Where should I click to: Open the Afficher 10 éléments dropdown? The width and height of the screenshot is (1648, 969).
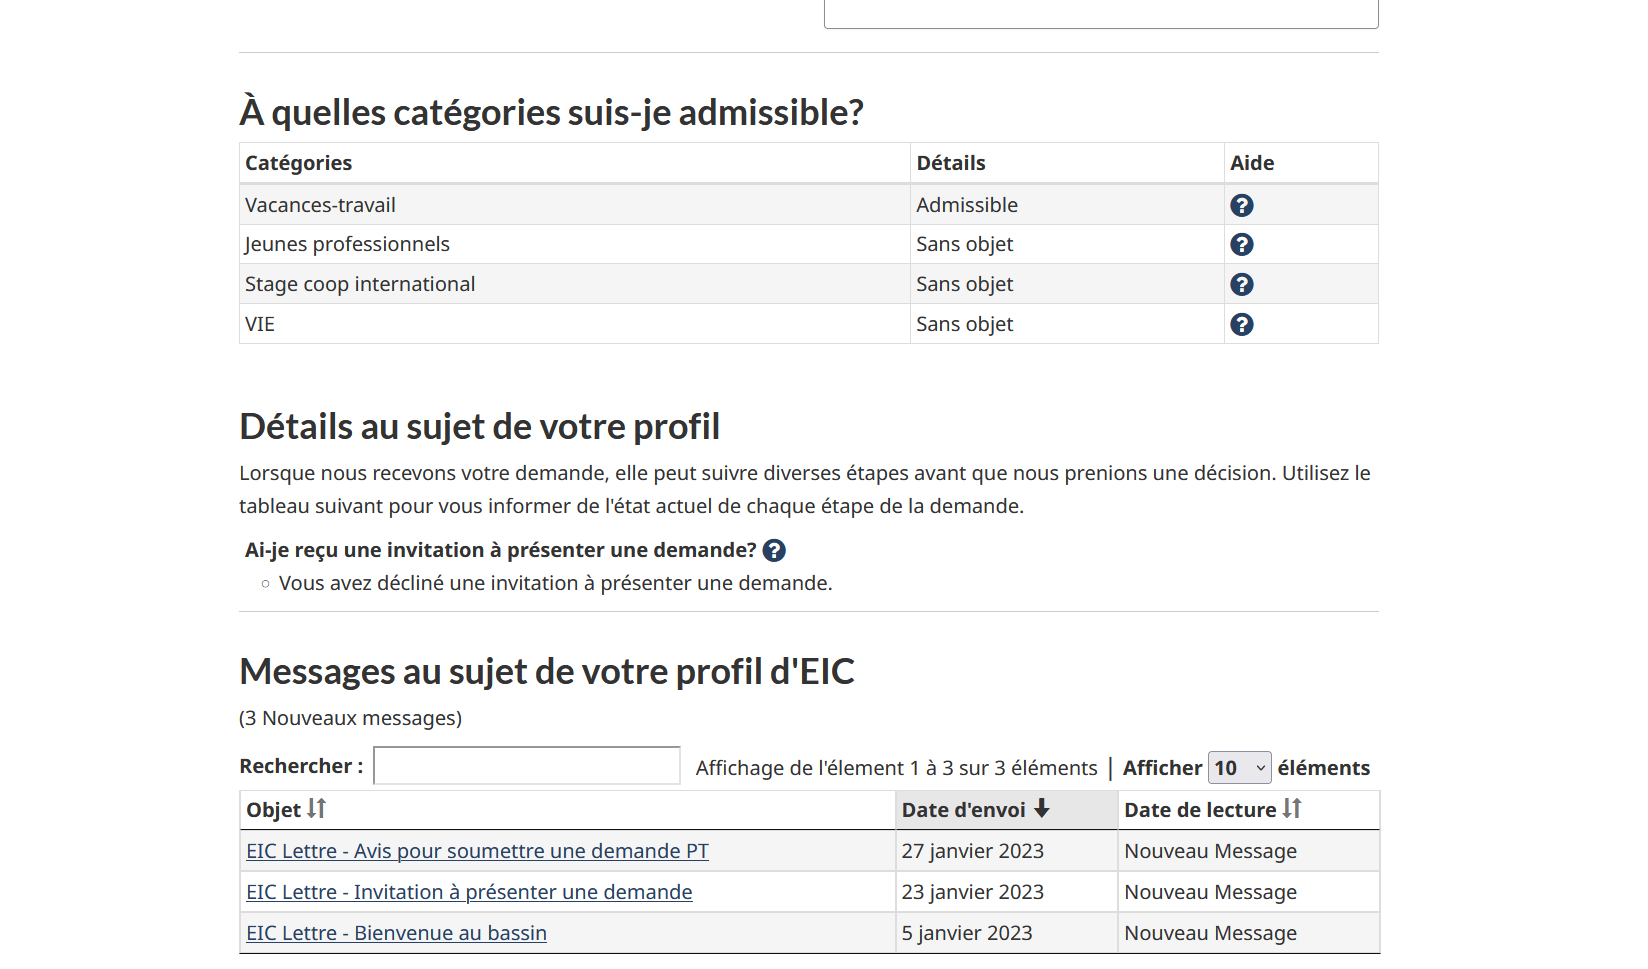coord(1239,767)
